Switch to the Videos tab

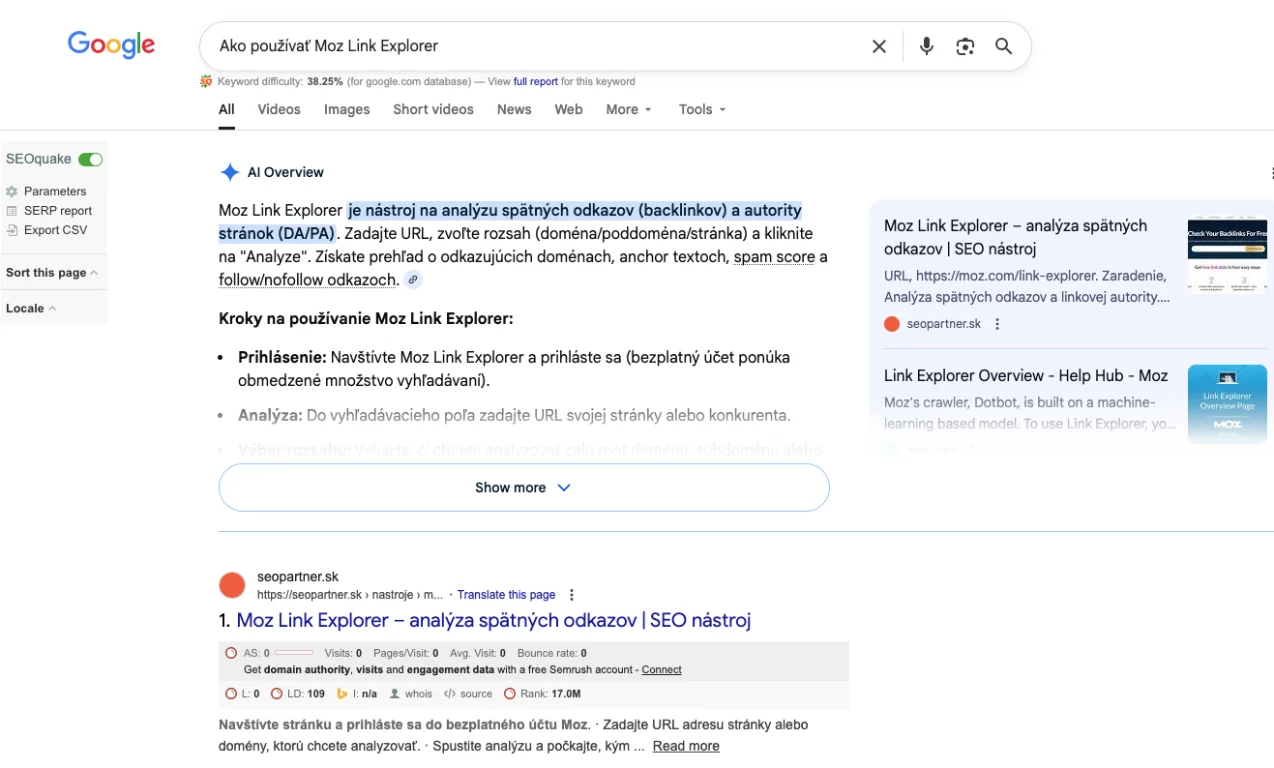click(278, 109)
